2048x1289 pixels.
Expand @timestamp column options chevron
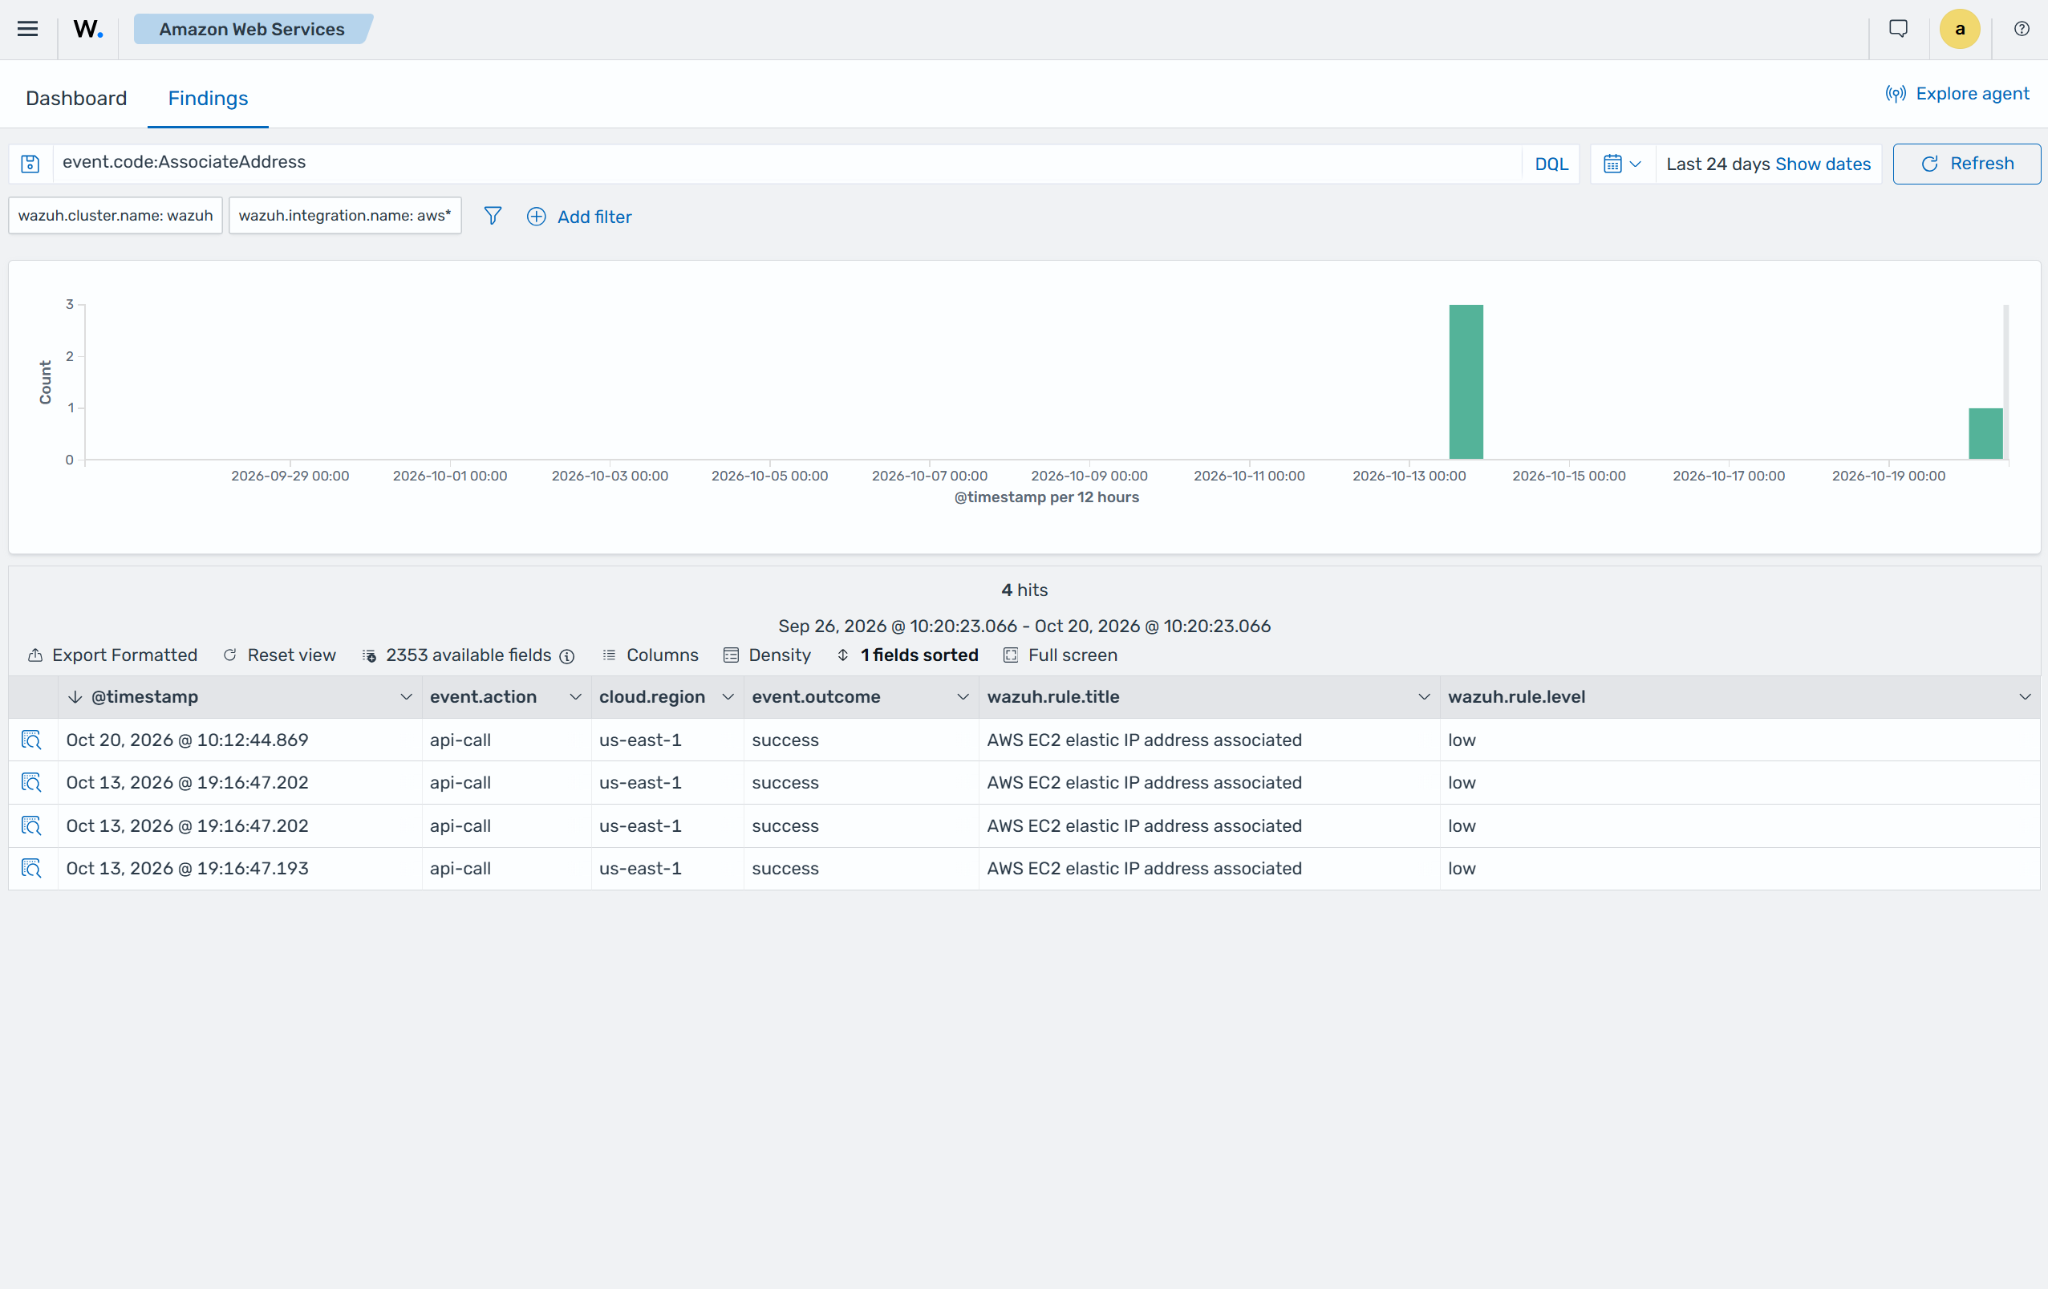click(x=406, y=697)
